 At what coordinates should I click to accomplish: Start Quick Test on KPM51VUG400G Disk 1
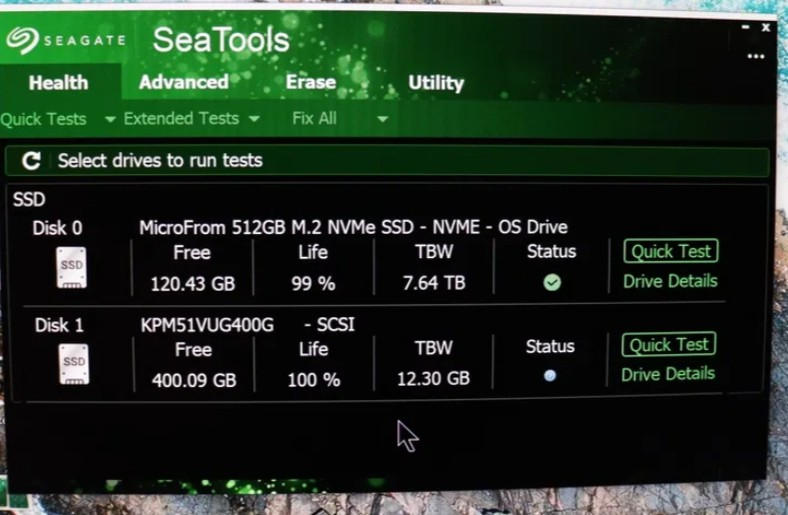669,345
